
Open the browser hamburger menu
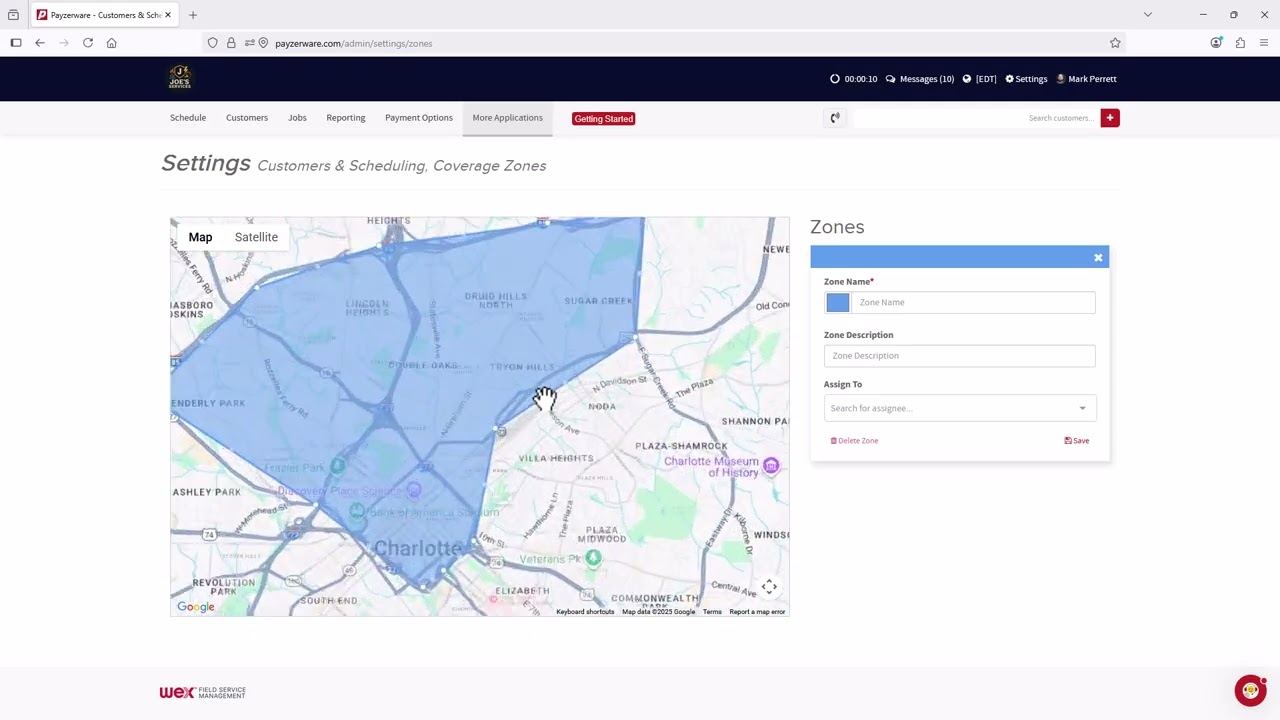point(1264,43)
